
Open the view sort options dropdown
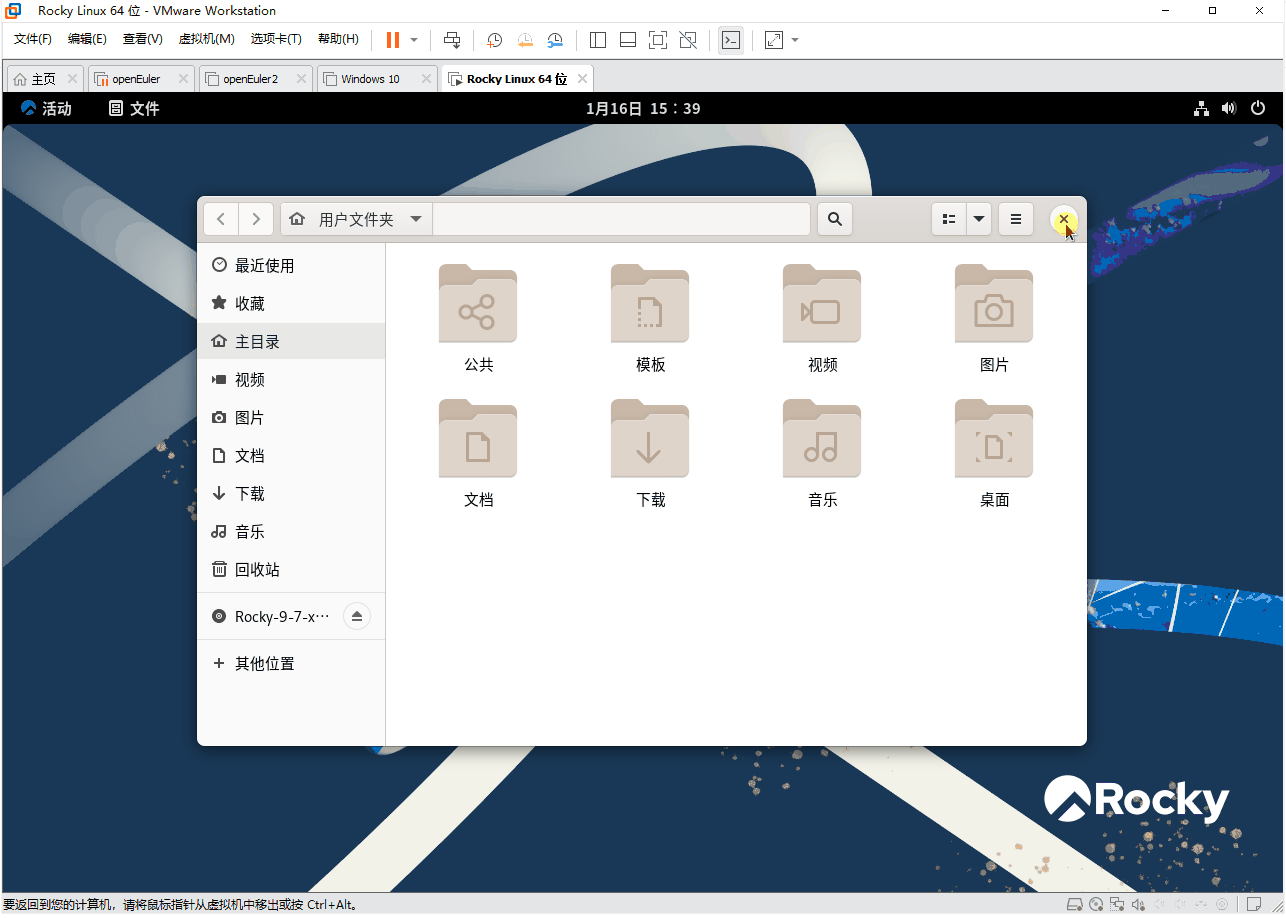pos(978,219)
